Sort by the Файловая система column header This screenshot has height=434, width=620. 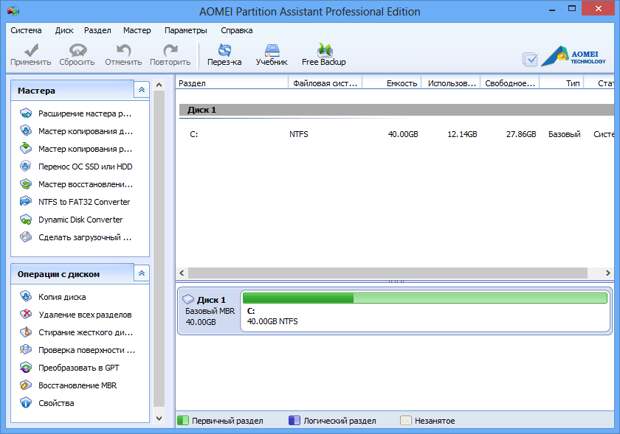pyautogui.click(x=325, y=83)
